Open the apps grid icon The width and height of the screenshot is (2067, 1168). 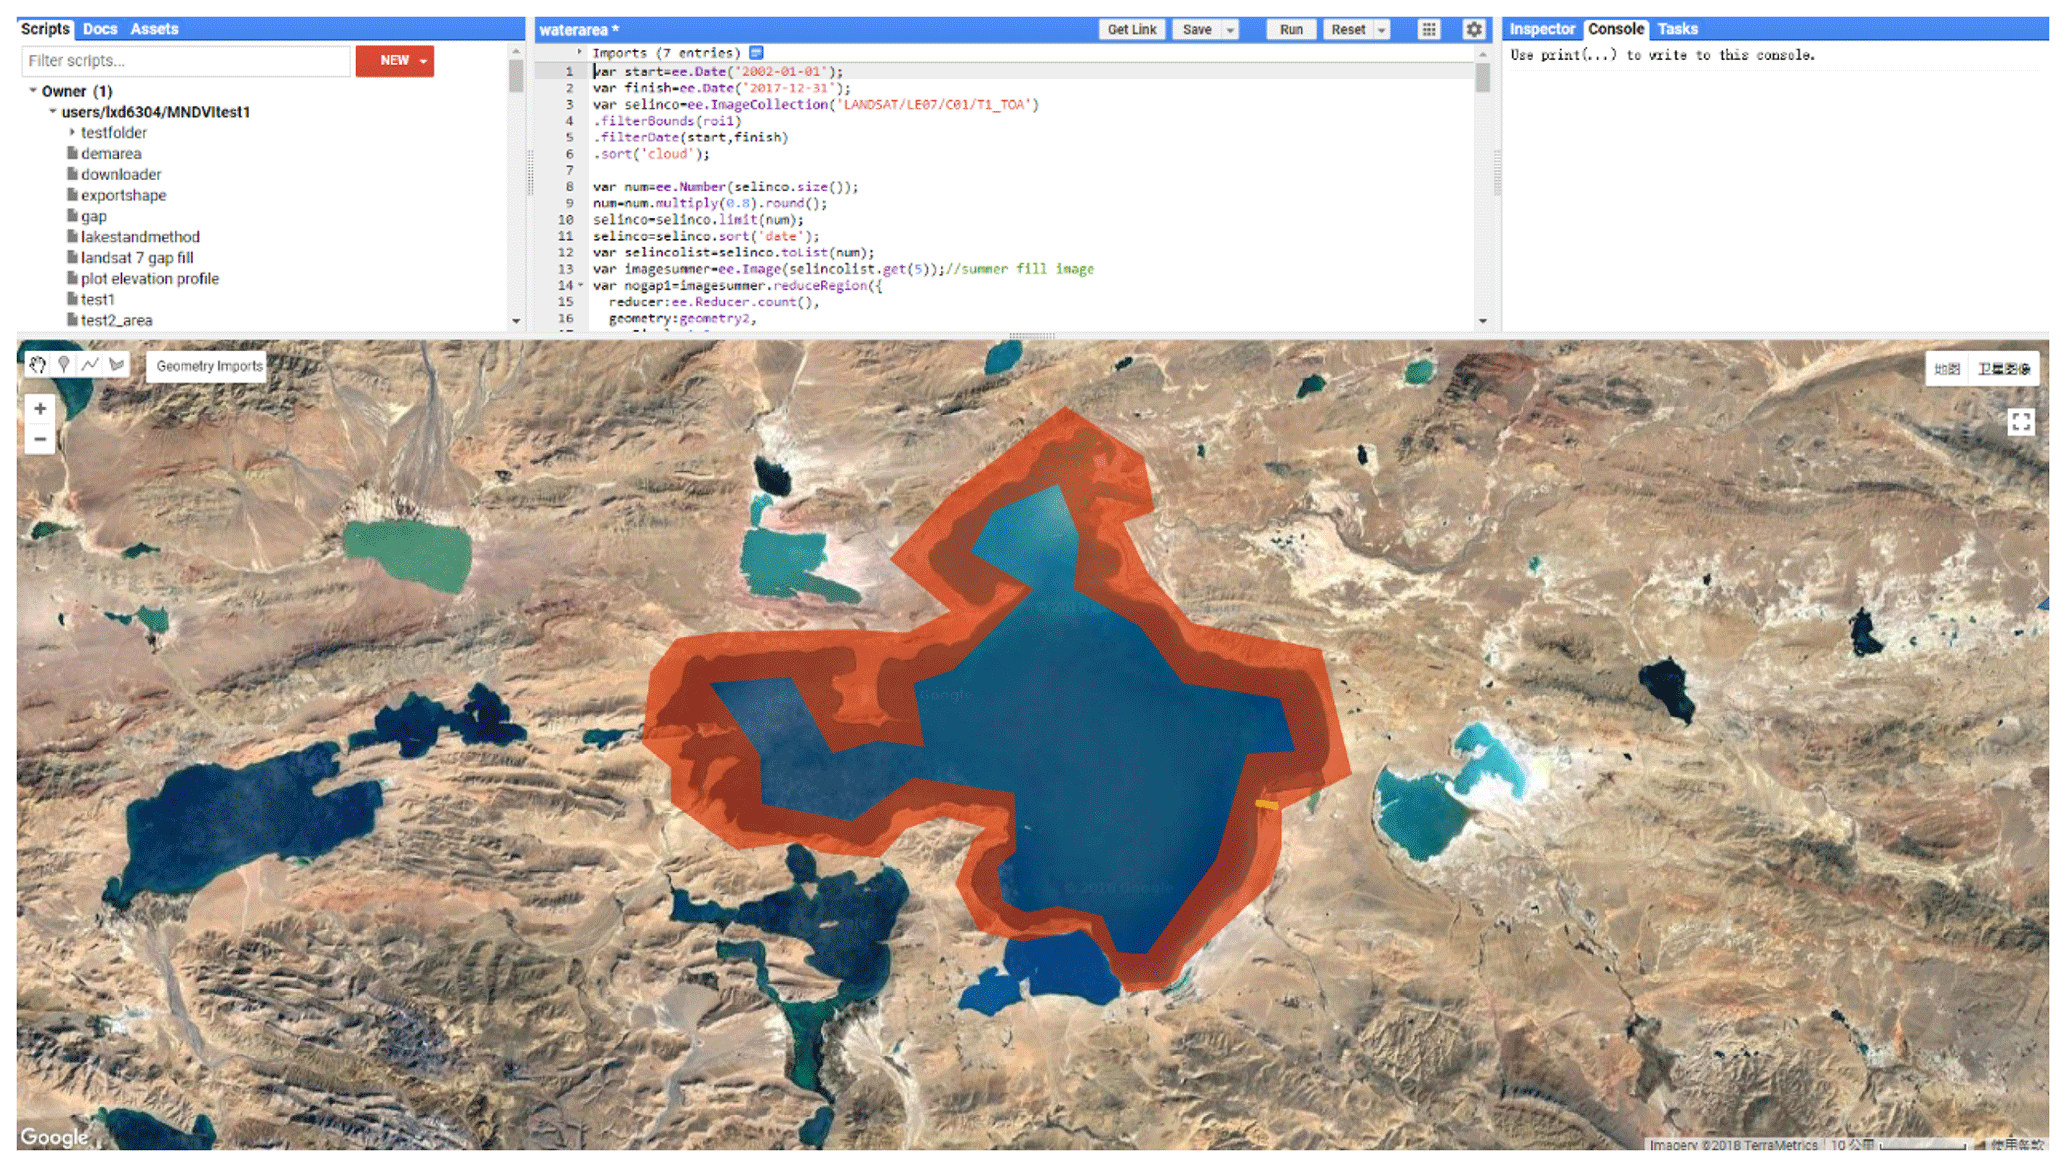(x=1429, y=30)
